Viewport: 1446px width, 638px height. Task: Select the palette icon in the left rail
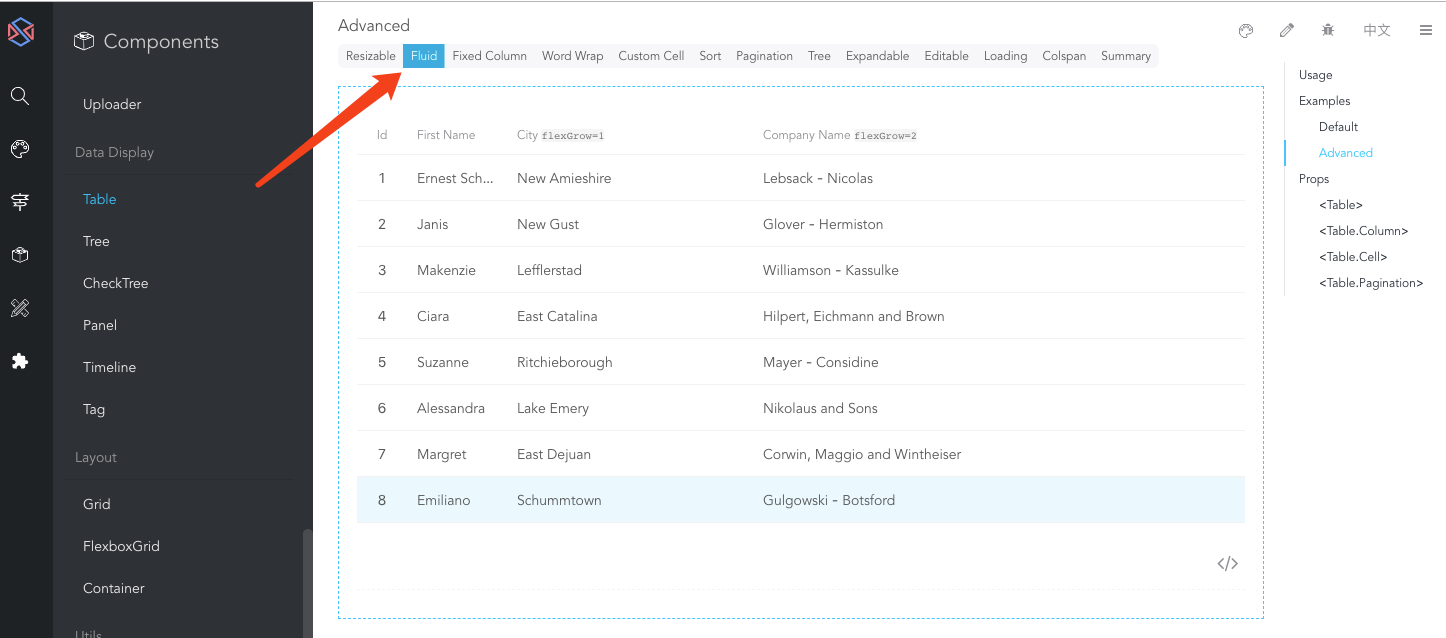[x=20, y=148]
